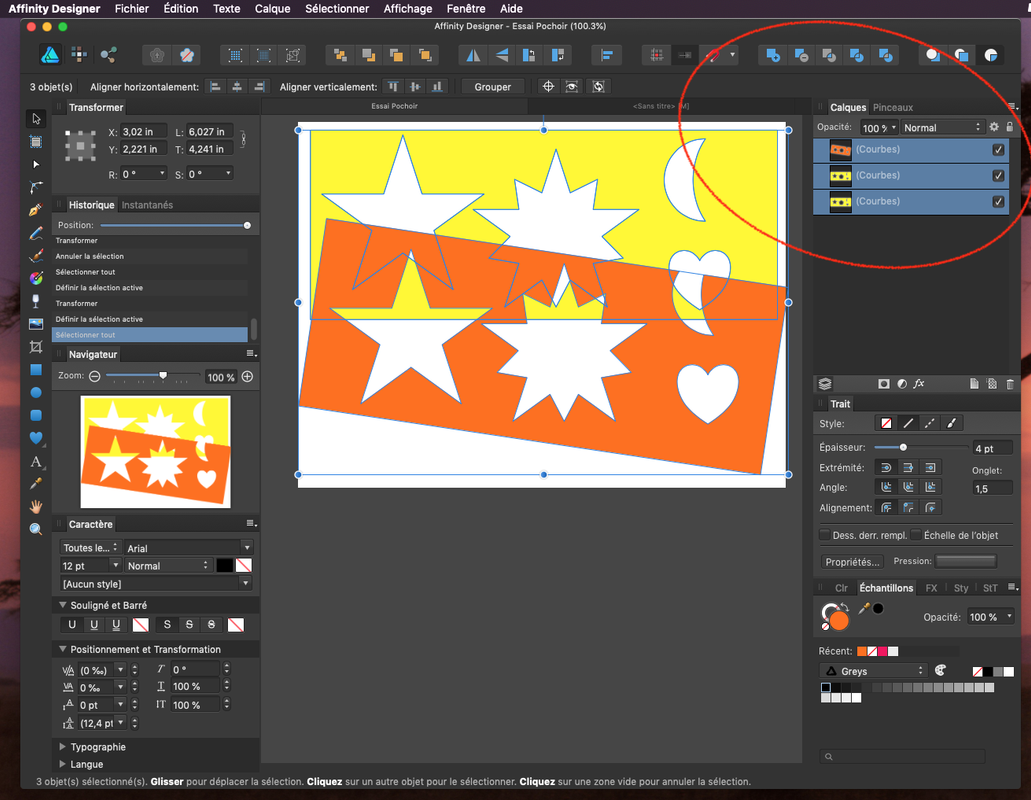
Task: Select the Node tool
Action: point(36,164)
